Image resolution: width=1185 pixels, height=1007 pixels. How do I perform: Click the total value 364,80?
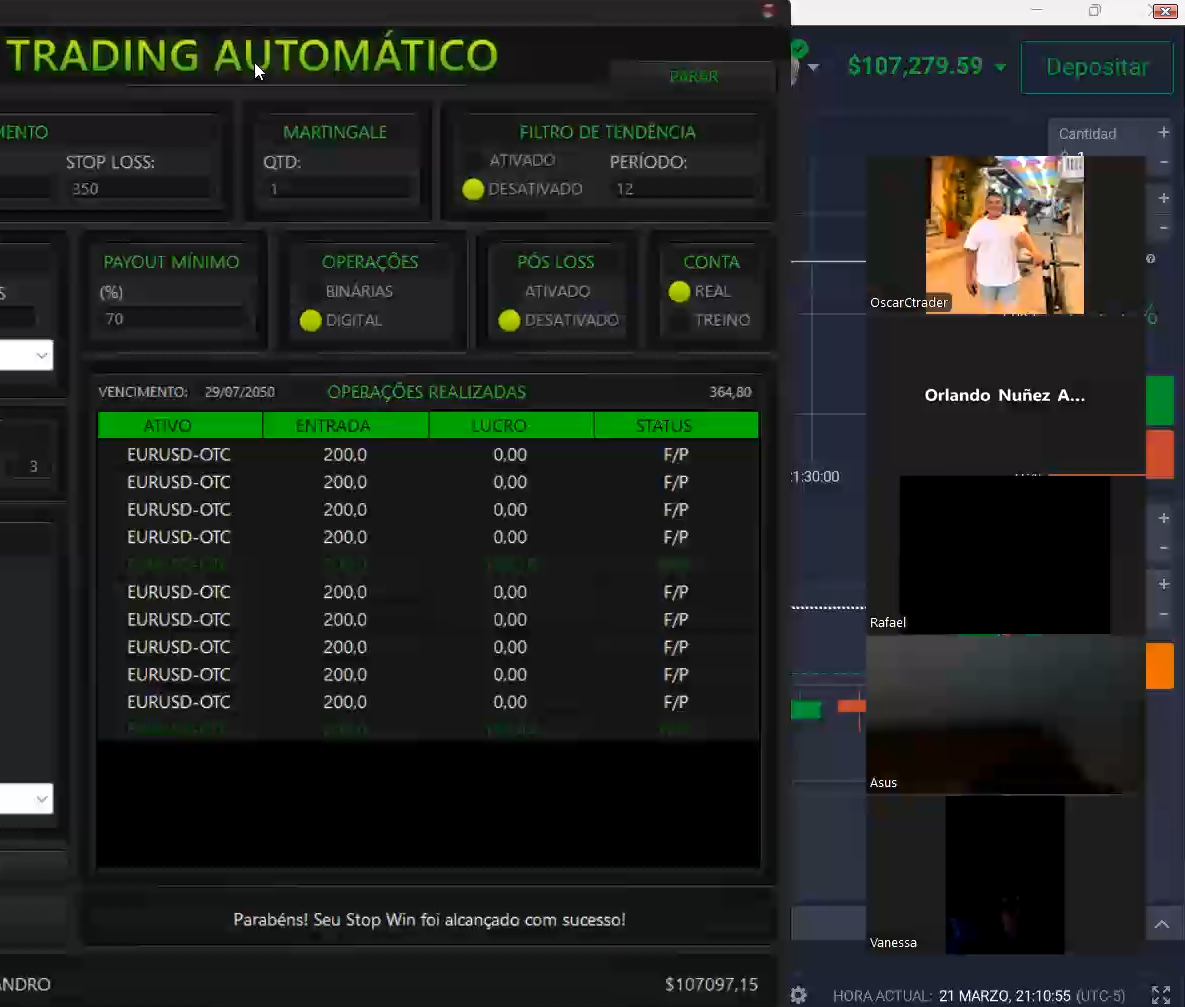(x=730, y=392)
